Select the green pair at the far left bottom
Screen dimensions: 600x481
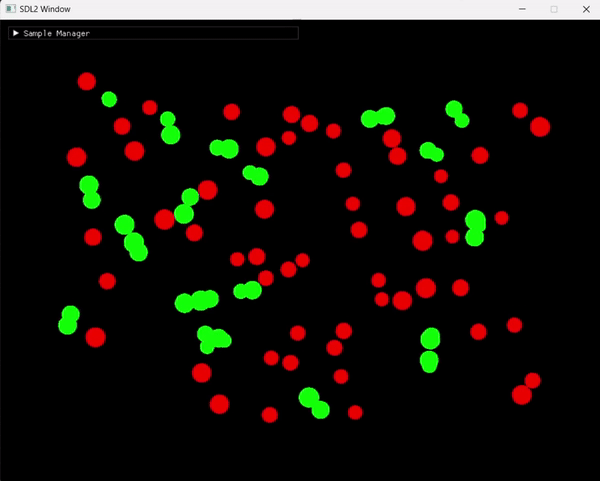tap(69, 320)
